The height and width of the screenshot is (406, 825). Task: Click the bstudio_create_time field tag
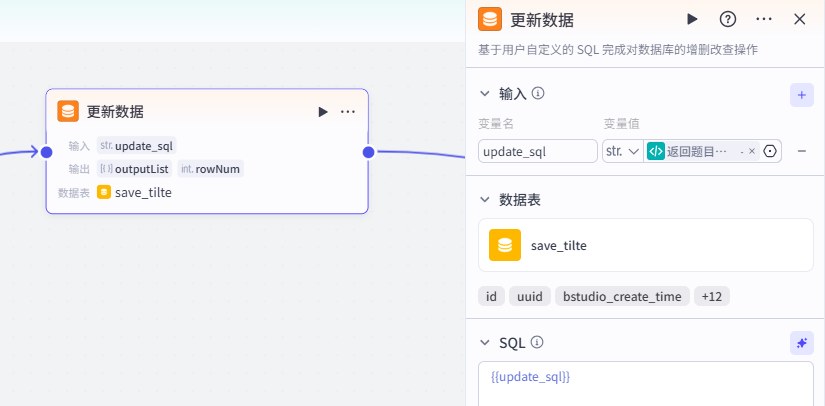[x=622, y=297]
